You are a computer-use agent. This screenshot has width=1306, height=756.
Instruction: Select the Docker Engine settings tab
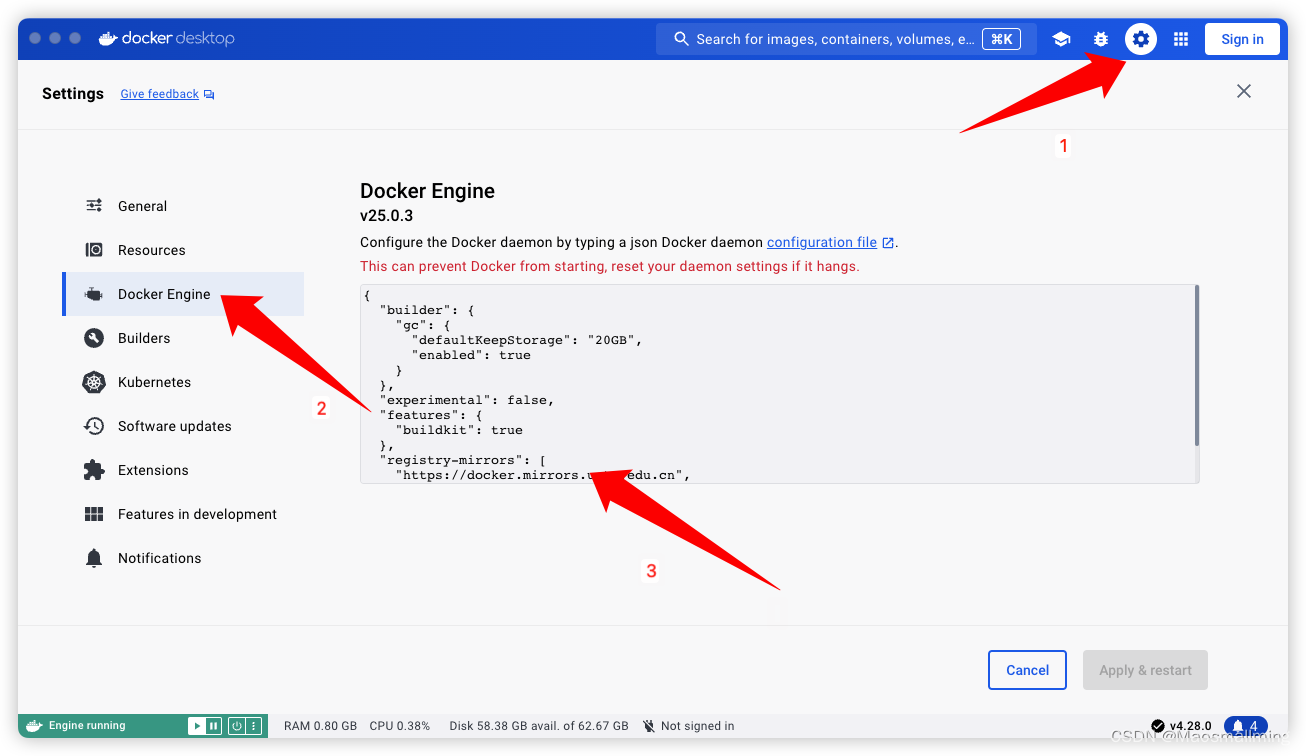pyautogui.click(x=183, y=294)
